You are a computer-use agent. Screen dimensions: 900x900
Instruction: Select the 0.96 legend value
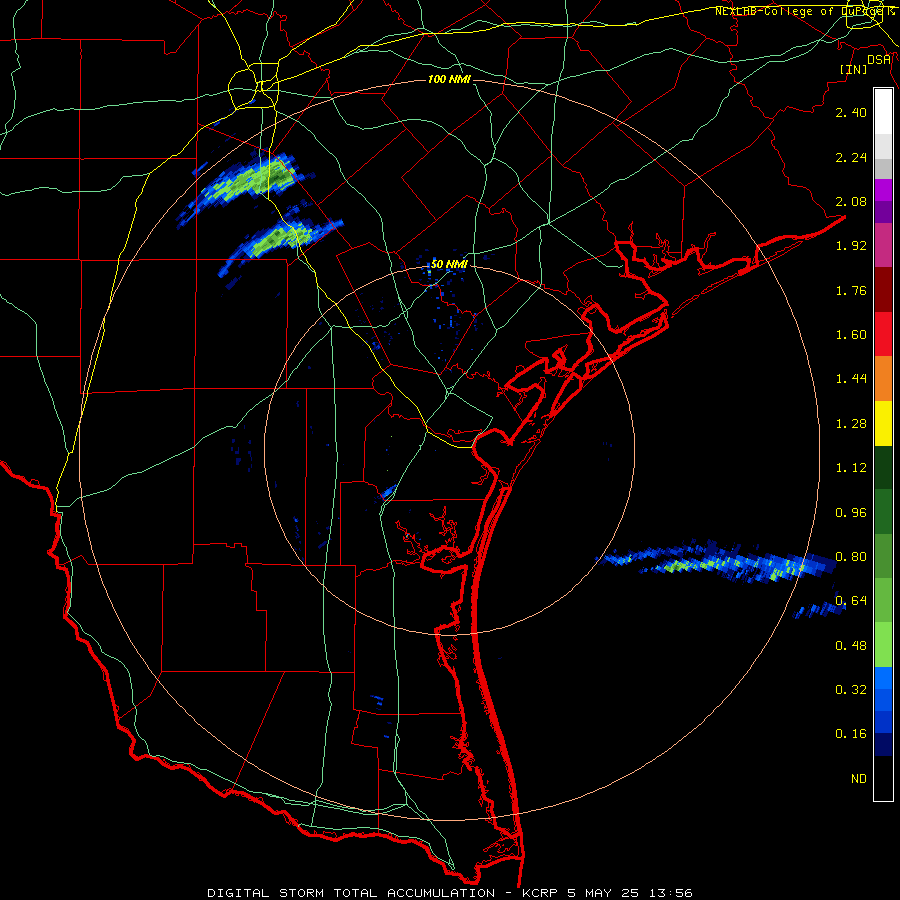pos(851,513)
